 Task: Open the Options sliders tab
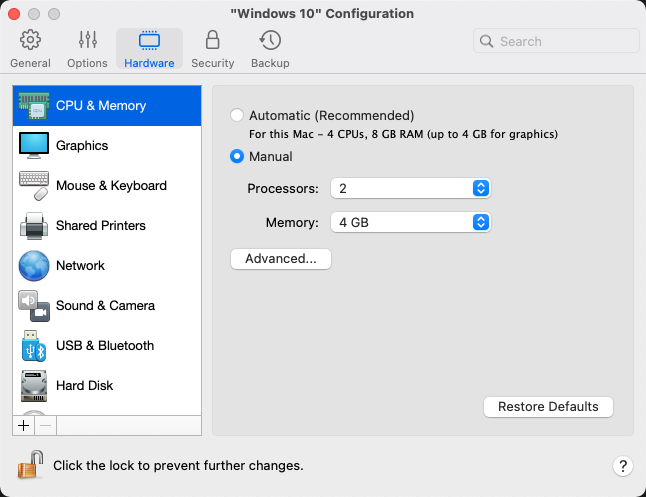(x=87, y=49)
